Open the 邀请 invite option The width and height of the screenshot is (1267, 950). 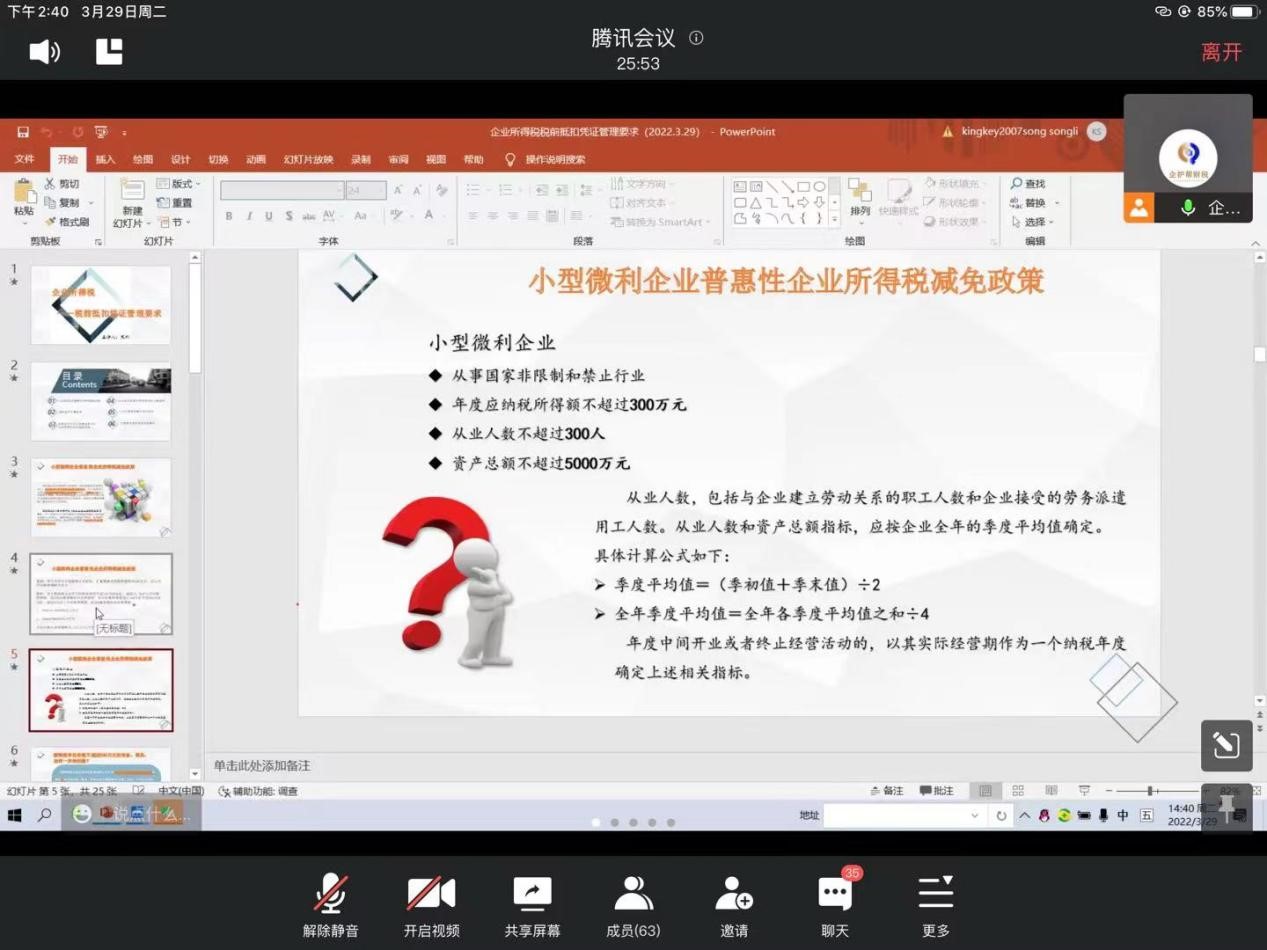734,905
